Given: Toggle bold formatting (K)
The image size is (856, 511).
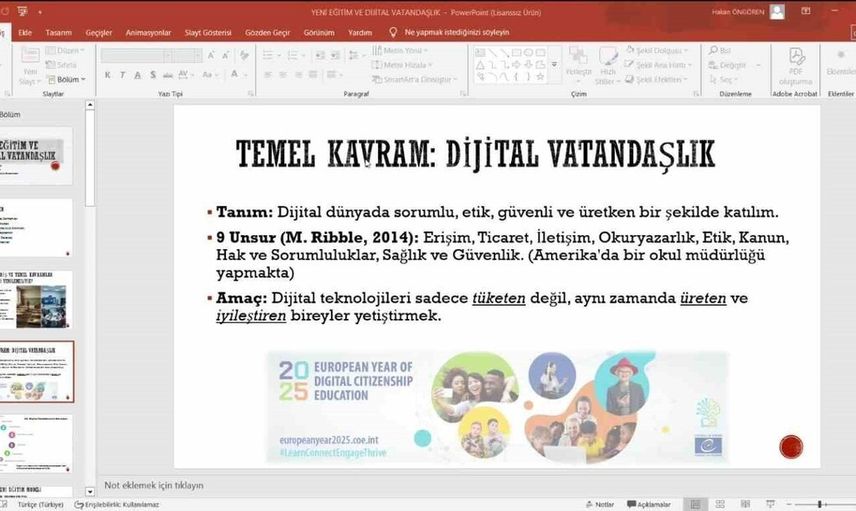Looking at the screenshot, I should [x=107, y=75].
